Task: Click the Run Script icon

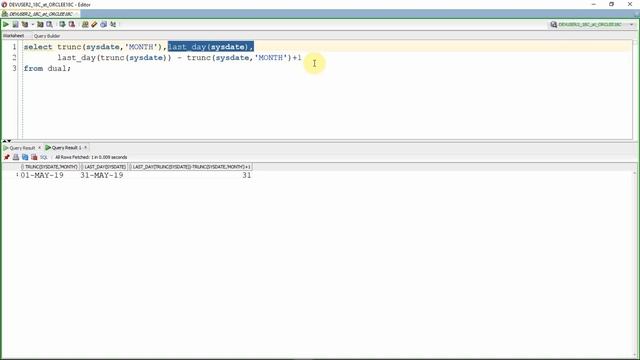Action: tap(15, 24)
